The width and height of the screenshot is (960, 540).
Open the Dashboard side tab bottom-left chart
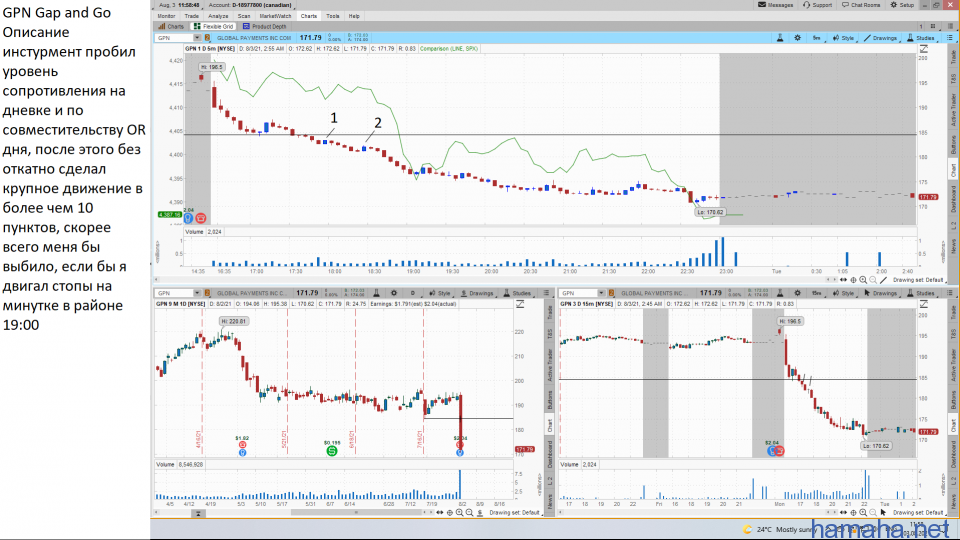550,455
